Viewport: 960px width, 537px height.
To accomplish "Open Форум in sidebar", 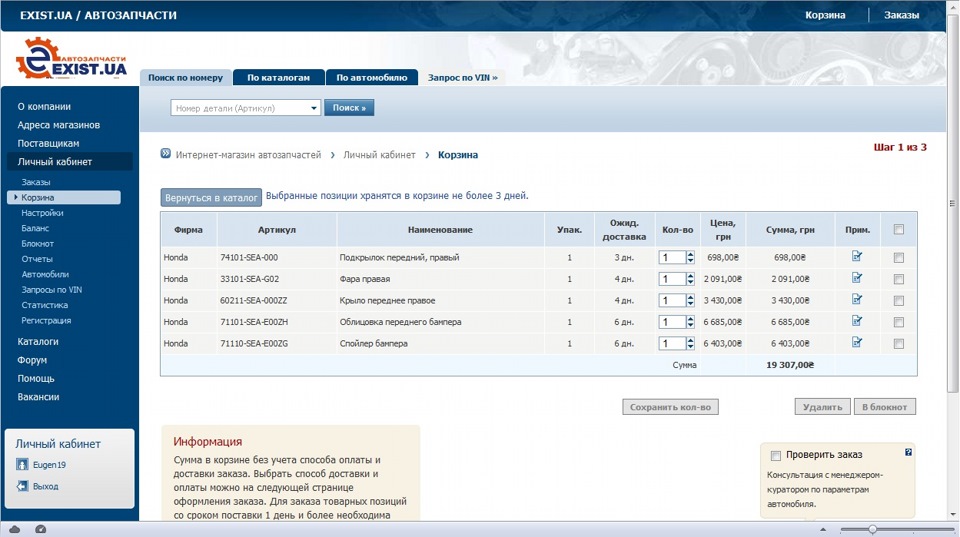I will [32, 360].
